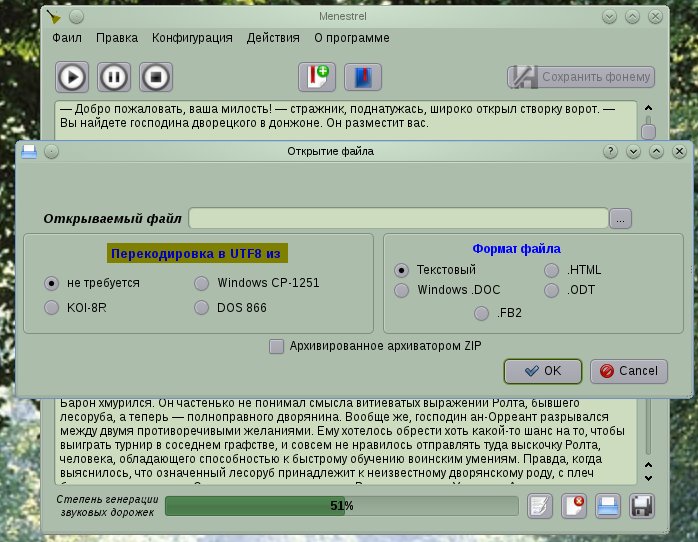Click the Перекодировка в UTF8 из heading
The height and width of the screenshot is (542, 698).
point(196,254)
